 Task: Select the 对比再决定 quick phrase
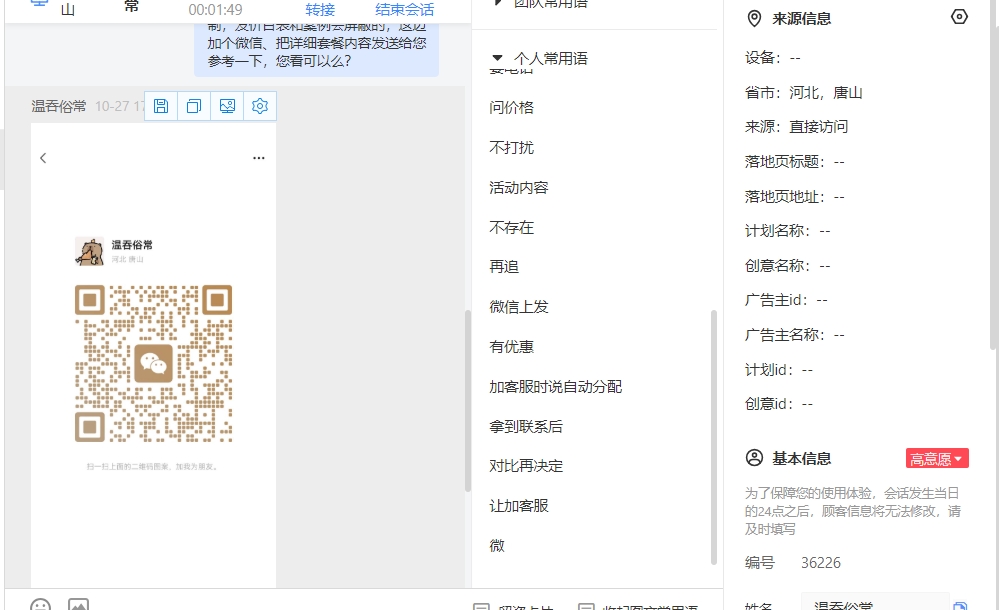click(x=526, y=466)
